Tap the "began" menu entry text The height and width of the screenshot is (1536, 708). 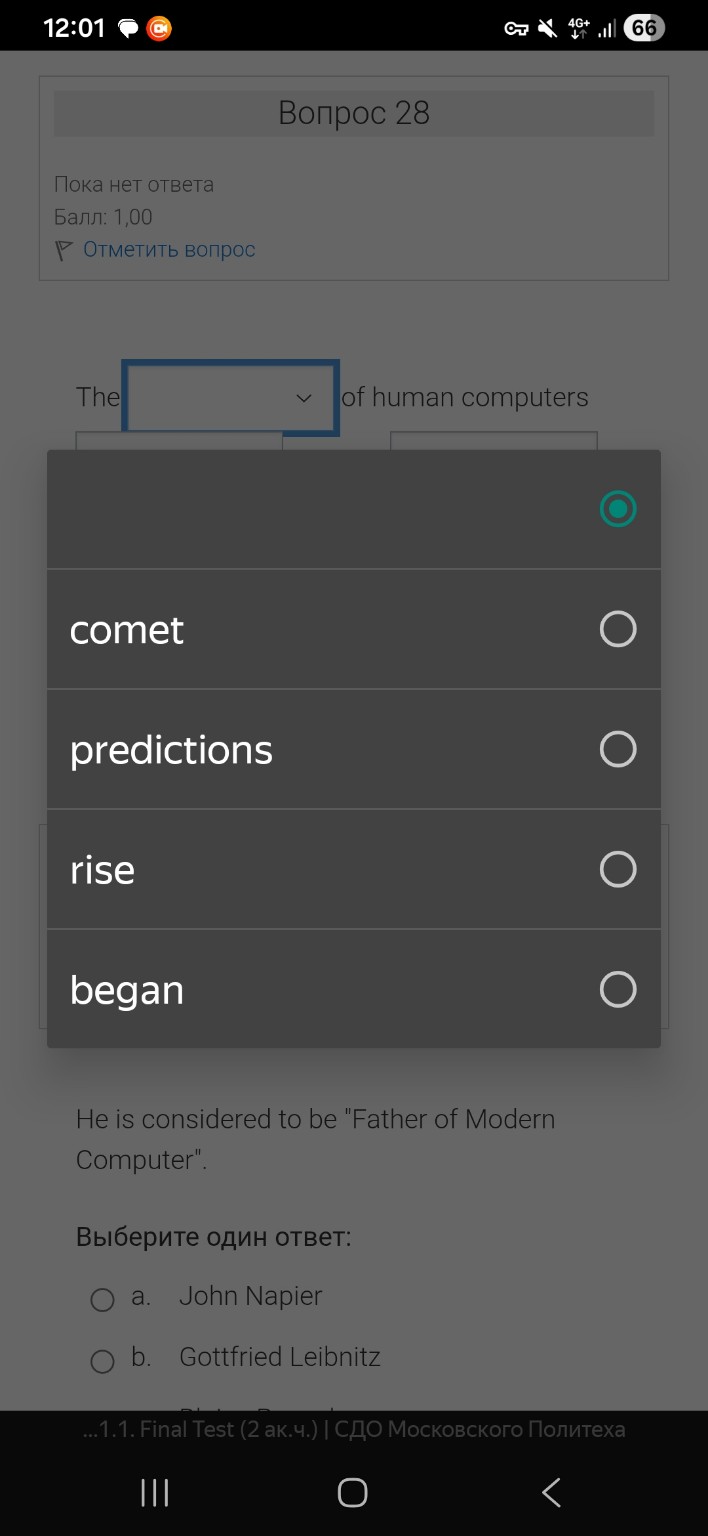[x=127, y=990]
